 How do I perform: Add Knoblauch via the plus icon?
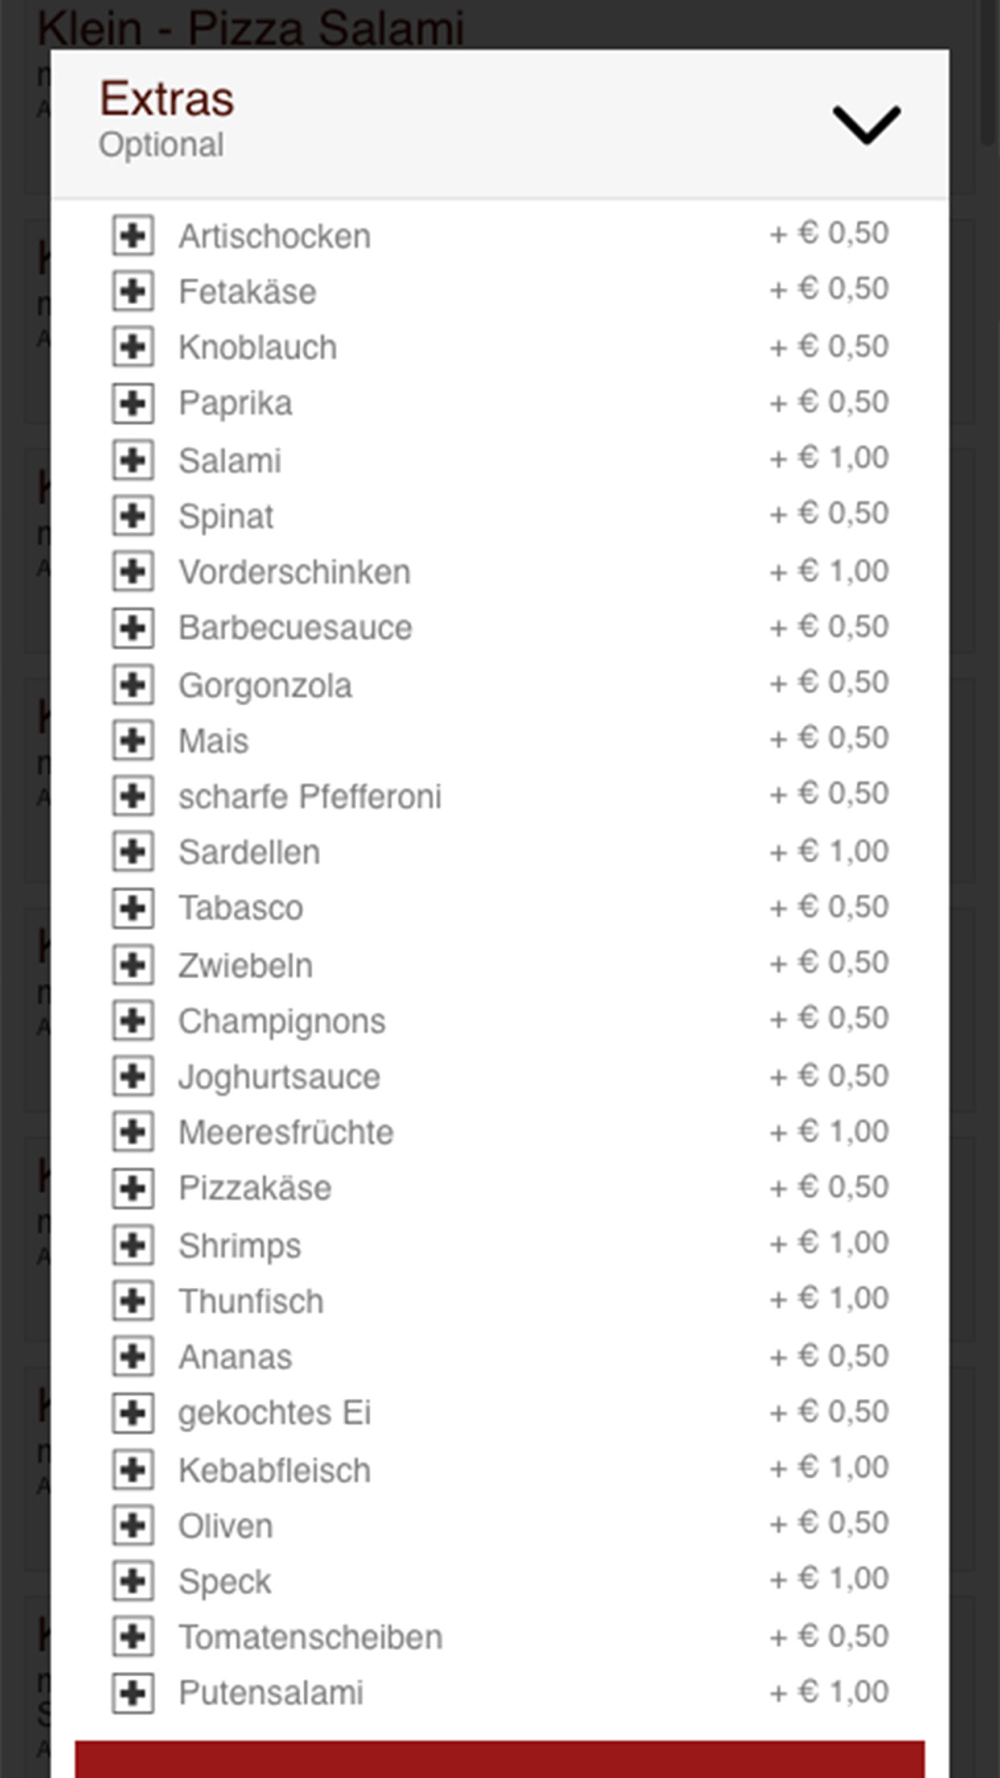(133, 348)
